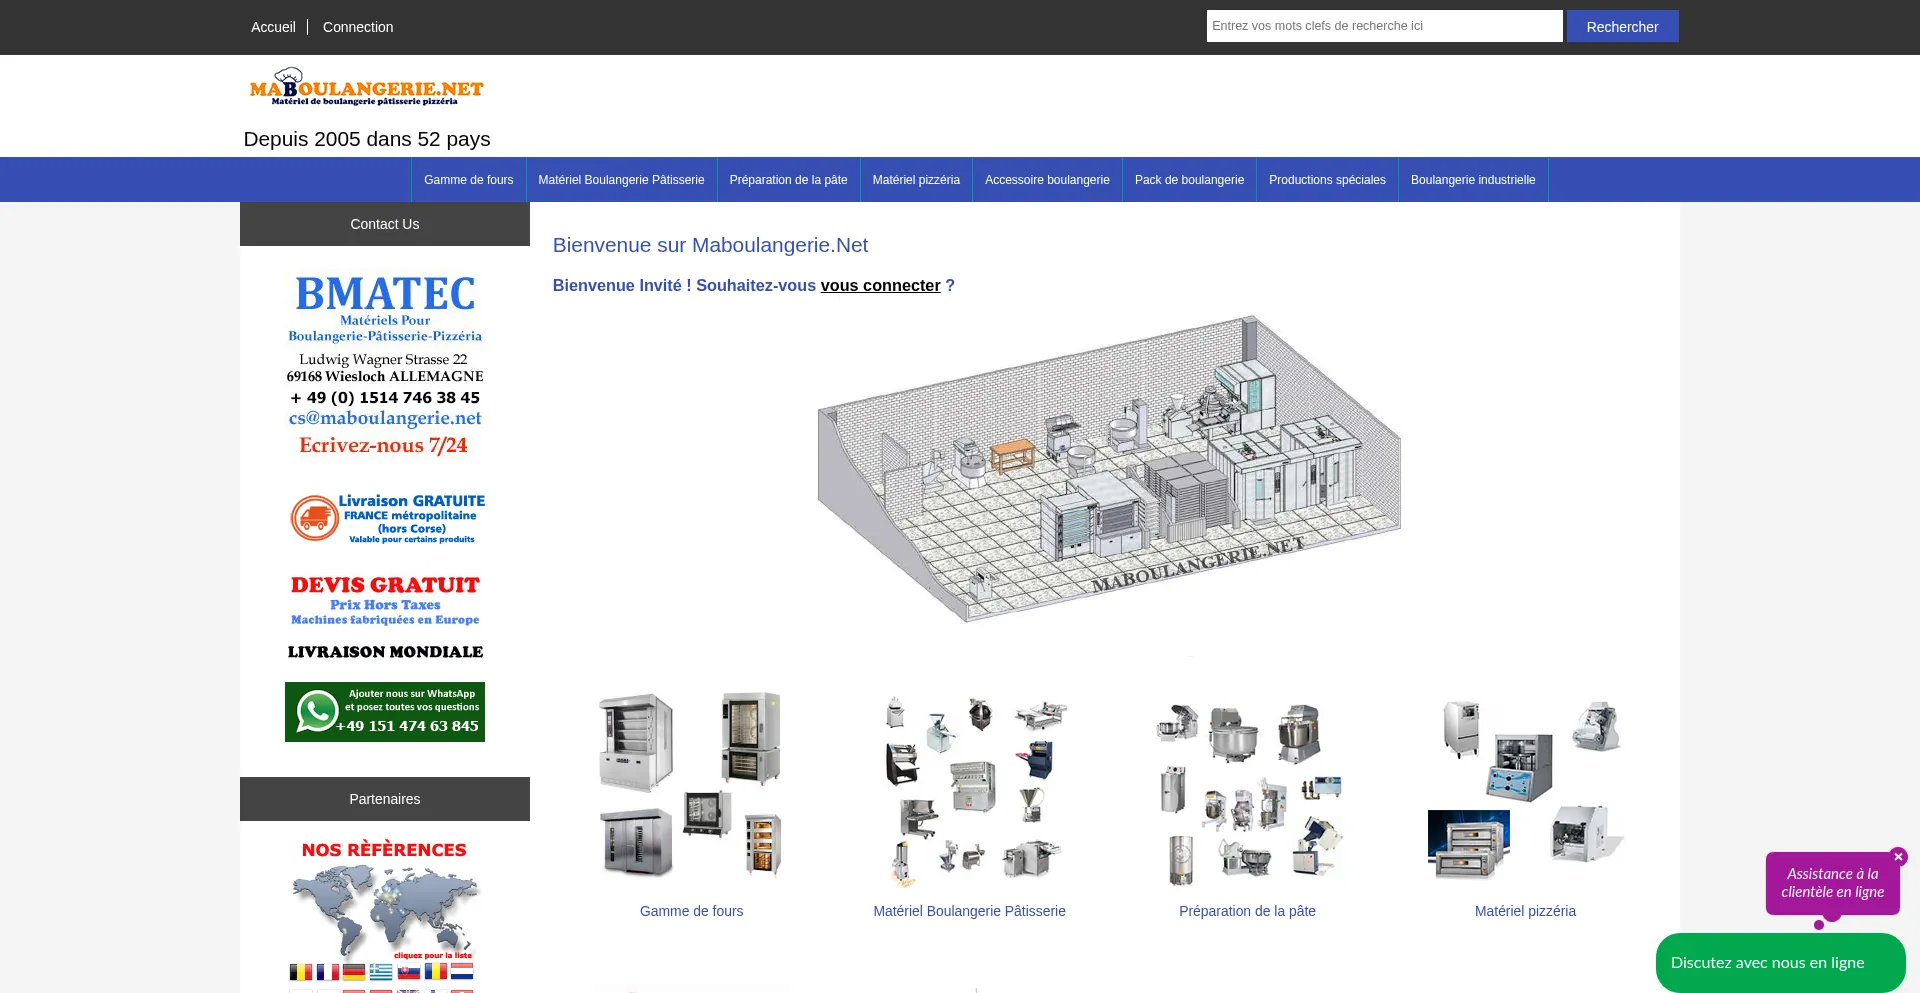Click the WhatsApp contact banner
The image size is (1920, 993).
coord(385,712)
